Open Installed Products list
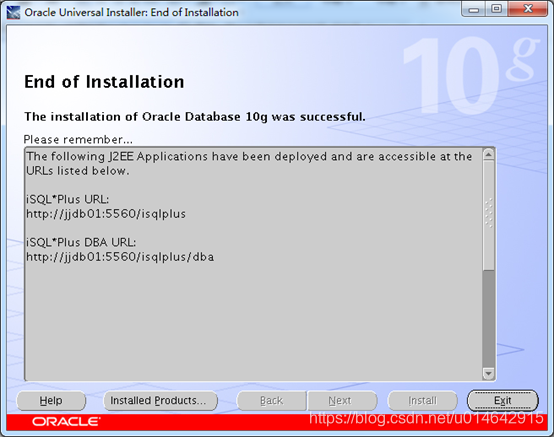The image size is (554, 437). [x=160, y=401]
